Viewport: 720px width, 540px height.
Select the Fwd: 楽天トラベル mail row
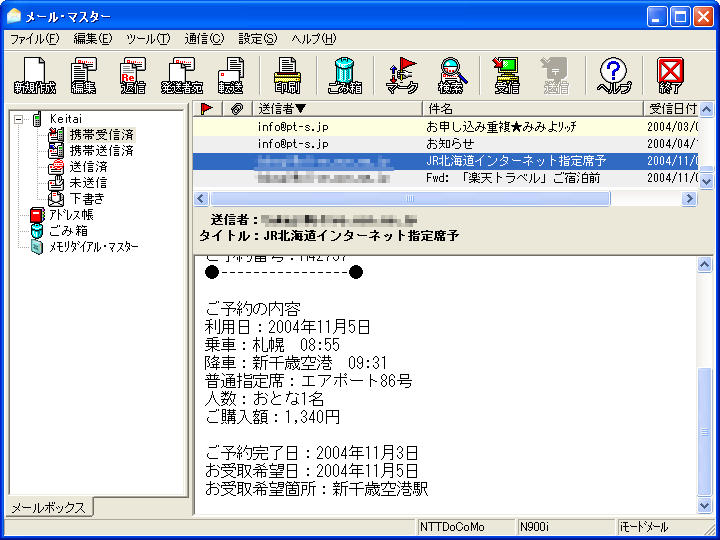pos(445,178)
